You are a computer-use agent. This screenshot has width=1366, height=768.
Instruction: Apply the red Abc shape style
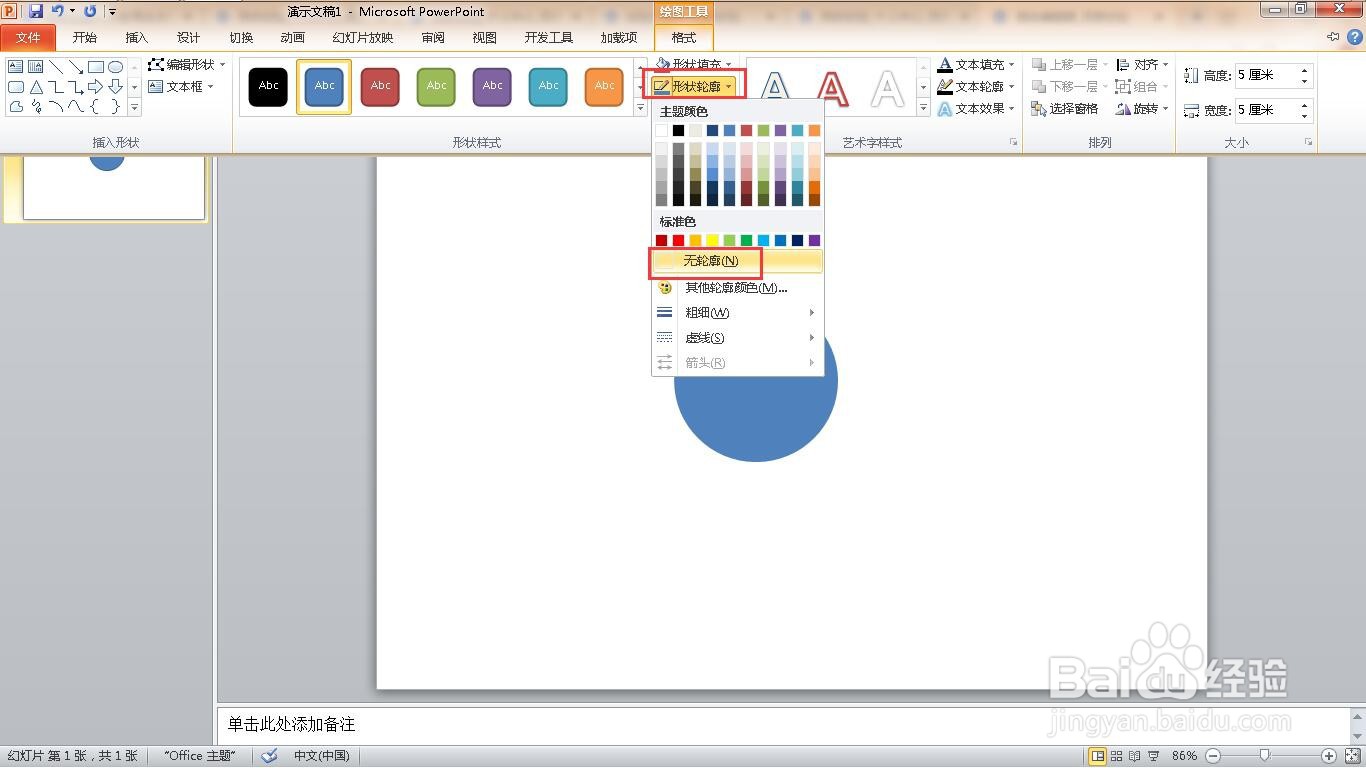pyautogui.click(x=381, y=86)
